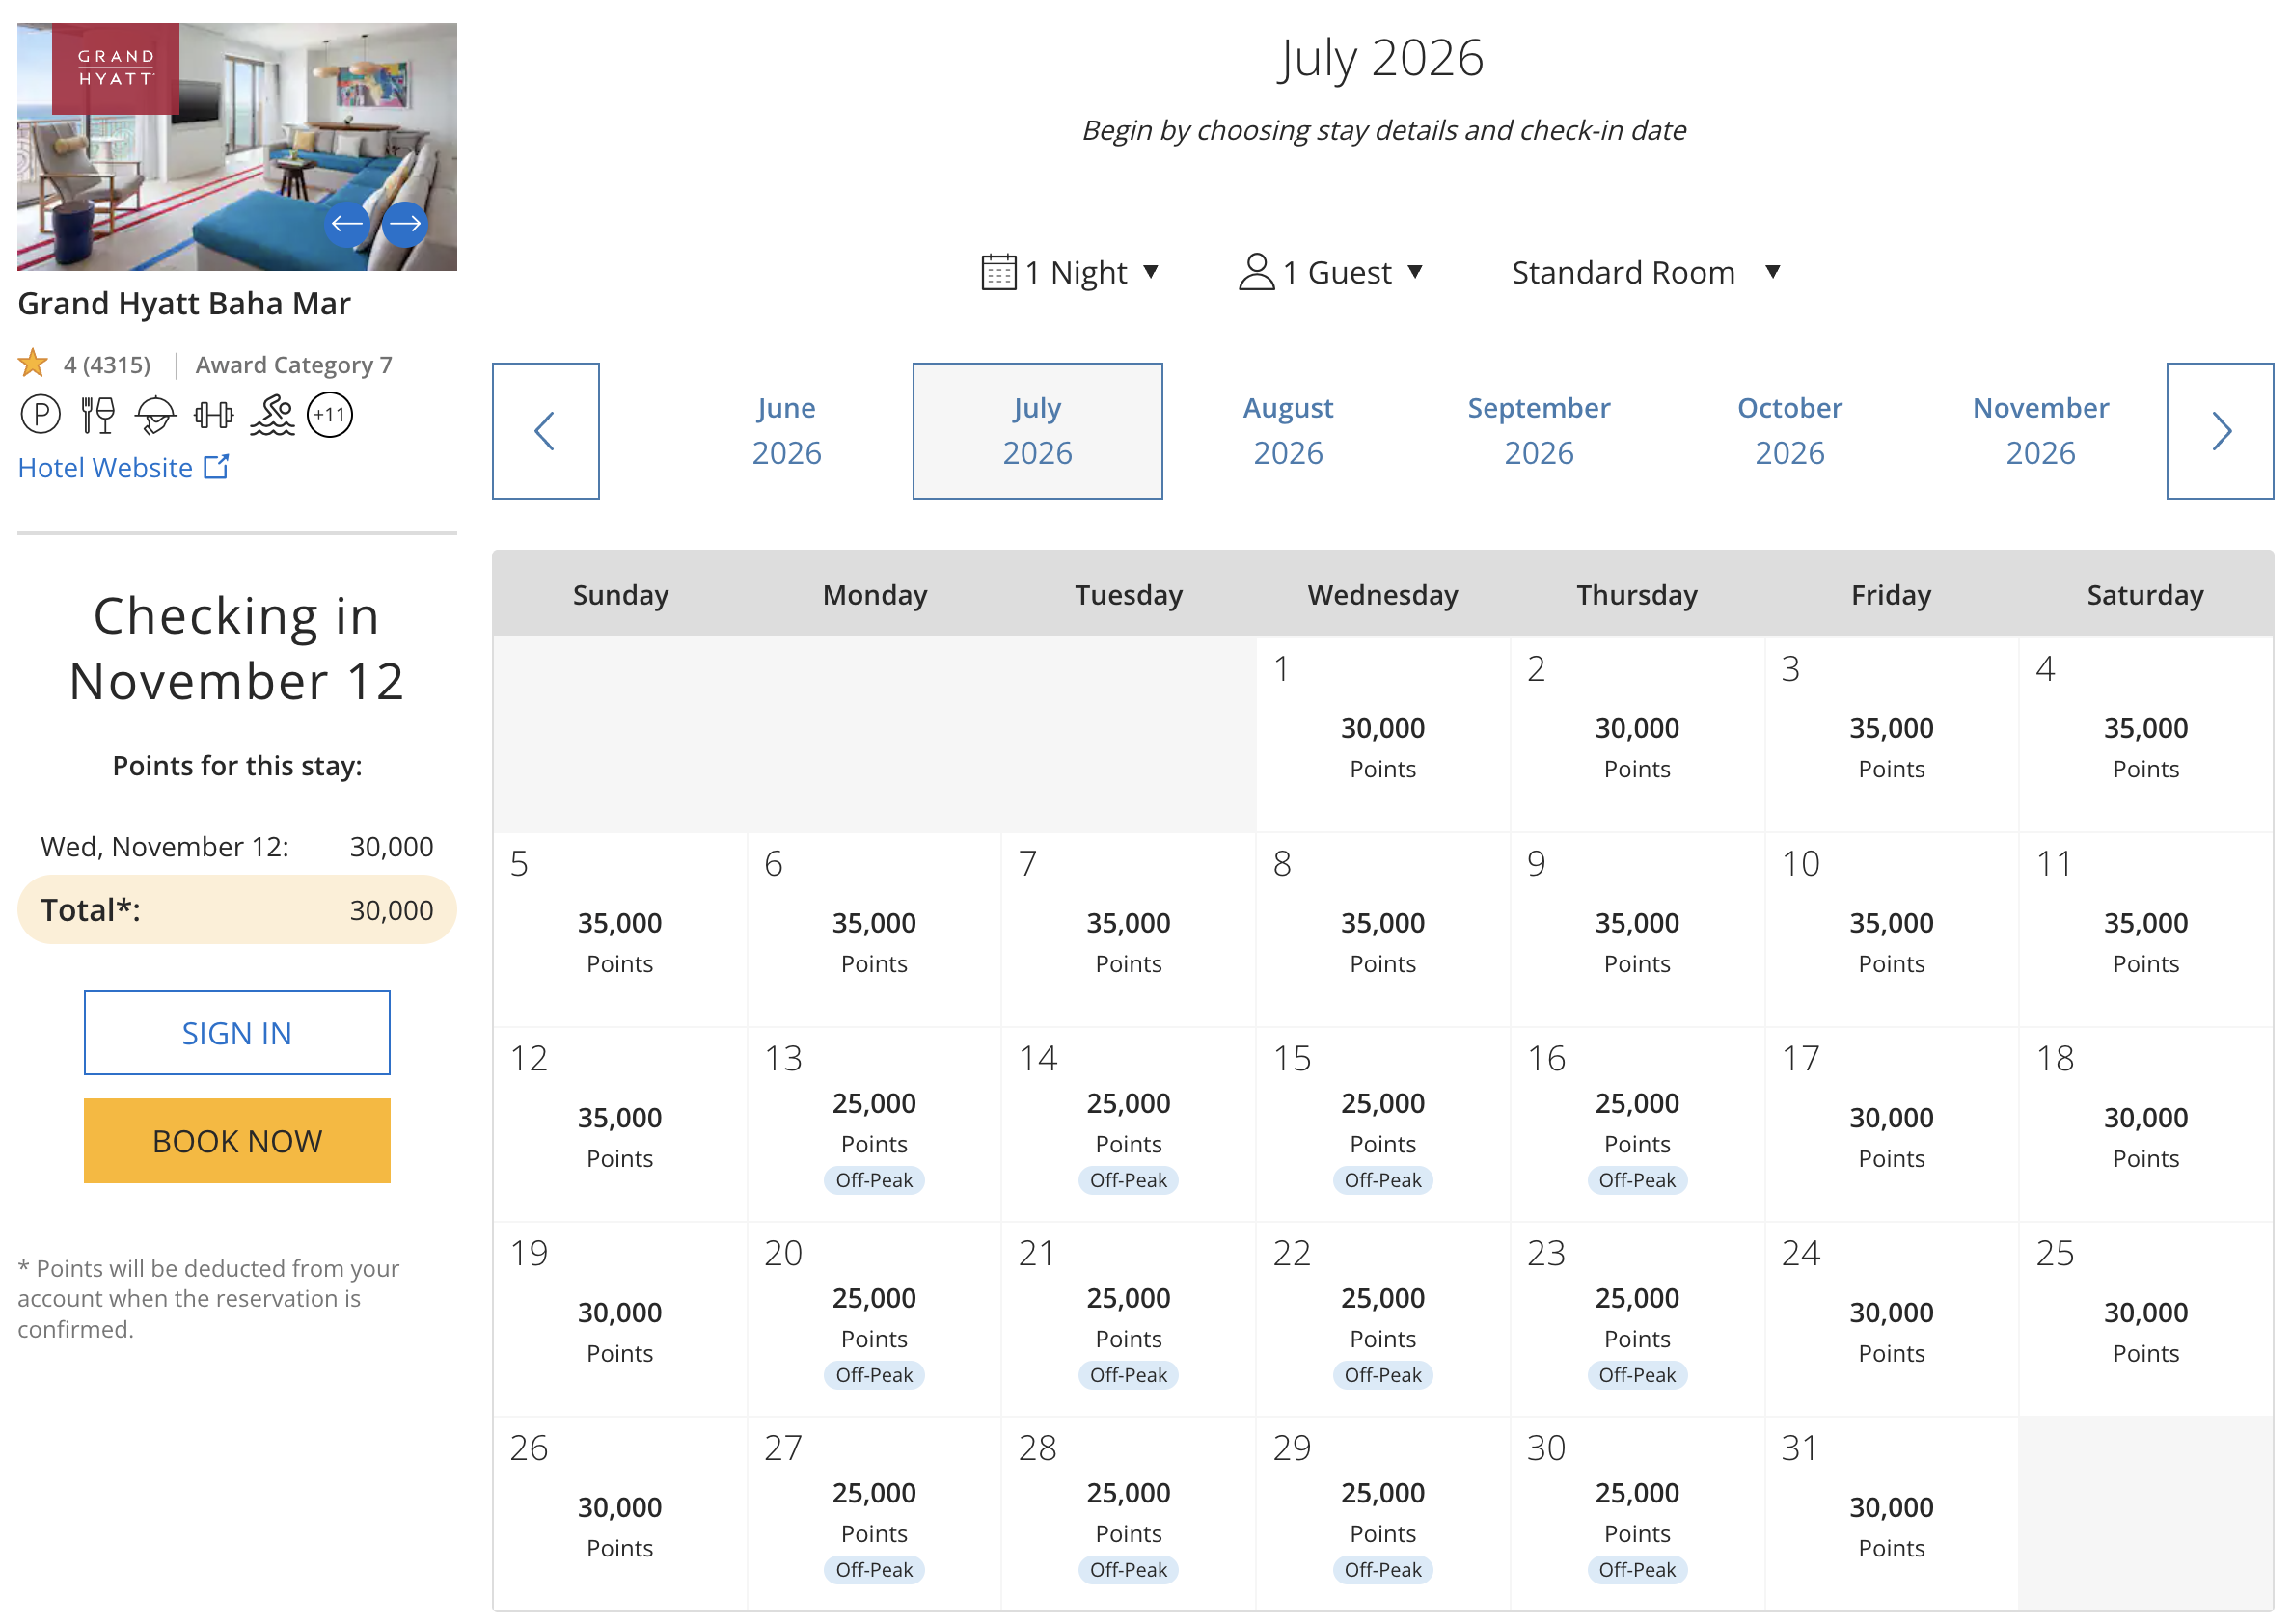Click the SIGN IN button
This screenshot has width=2292, height=1624.
(x=237, y=1032)
